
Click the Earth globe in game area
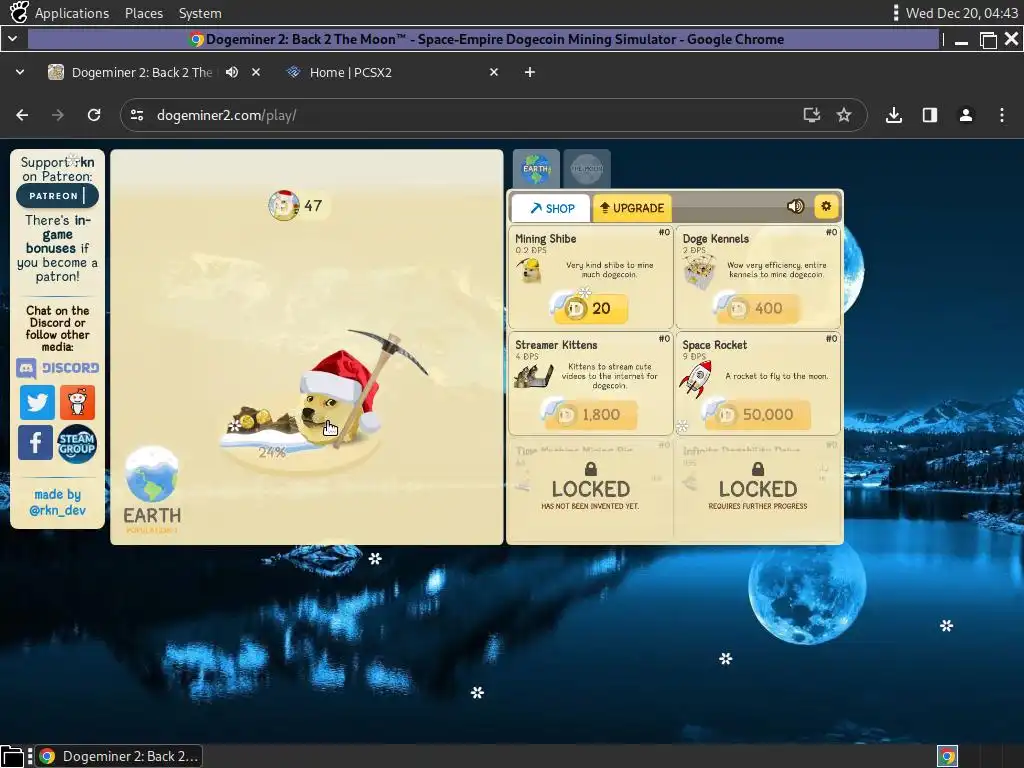click(x=152, y=475)
